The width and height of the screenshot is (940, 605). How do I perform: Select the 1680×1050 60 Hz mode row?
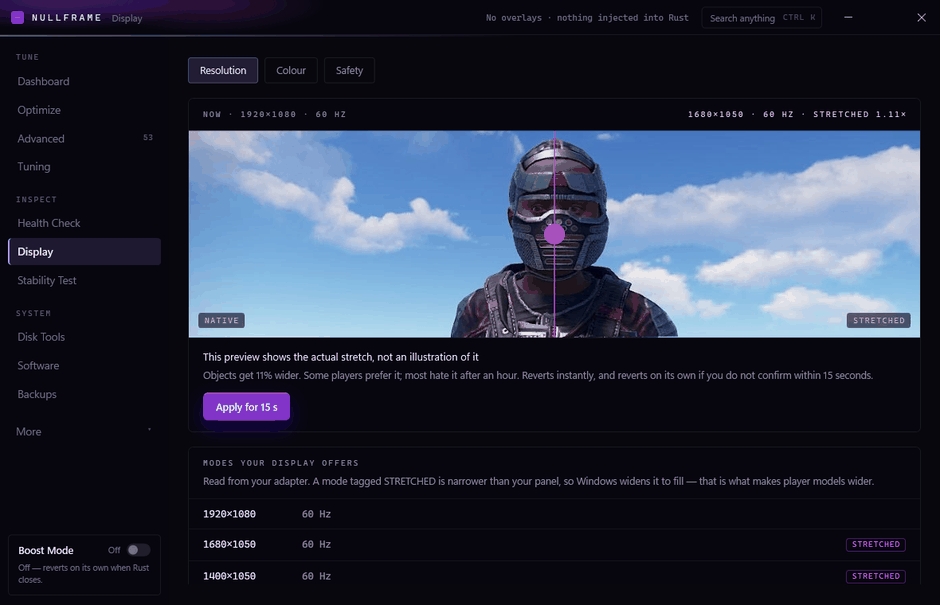(554, 544)
